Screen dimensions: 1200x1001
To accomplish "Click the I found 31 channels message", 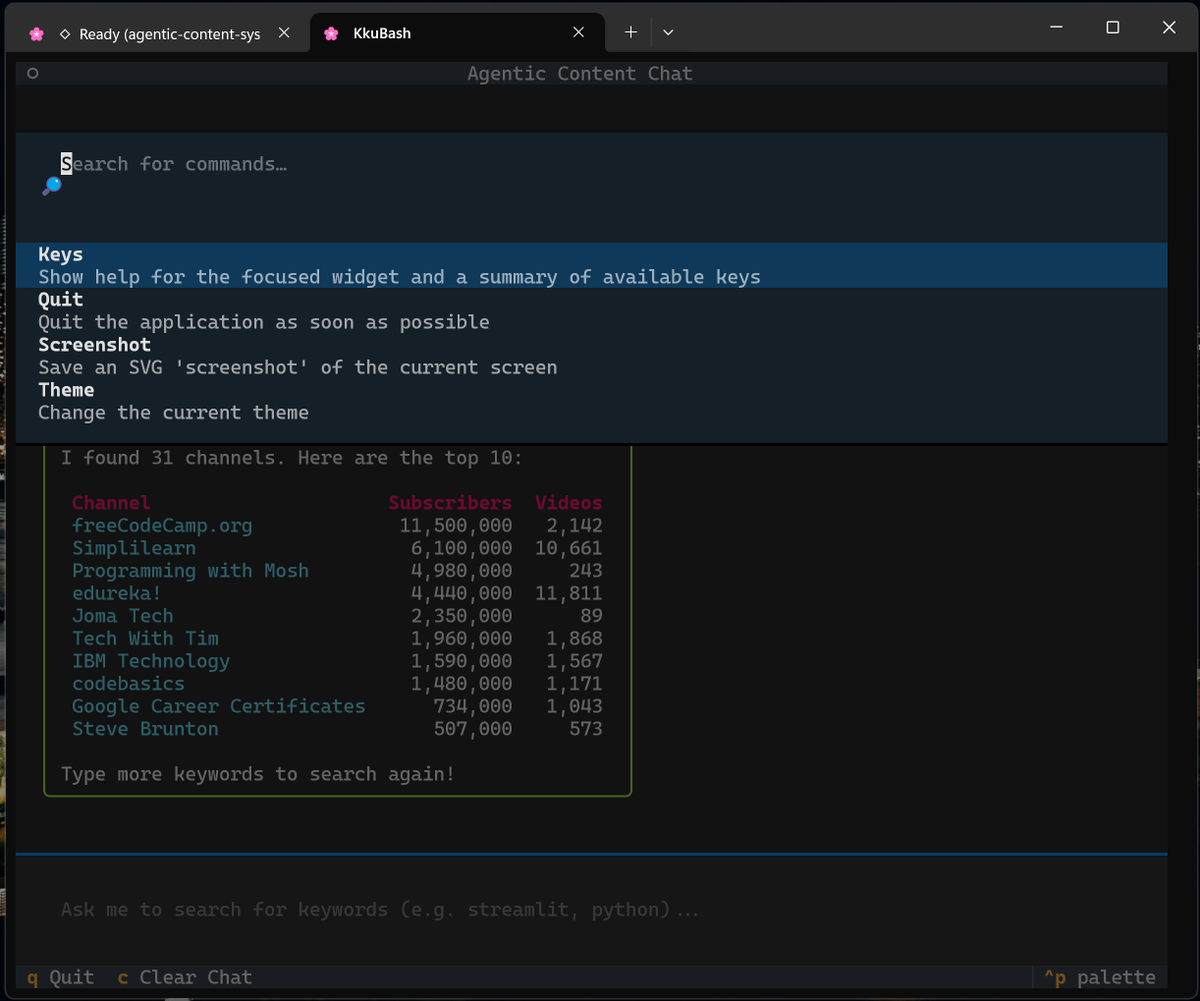I will [291, 458].
